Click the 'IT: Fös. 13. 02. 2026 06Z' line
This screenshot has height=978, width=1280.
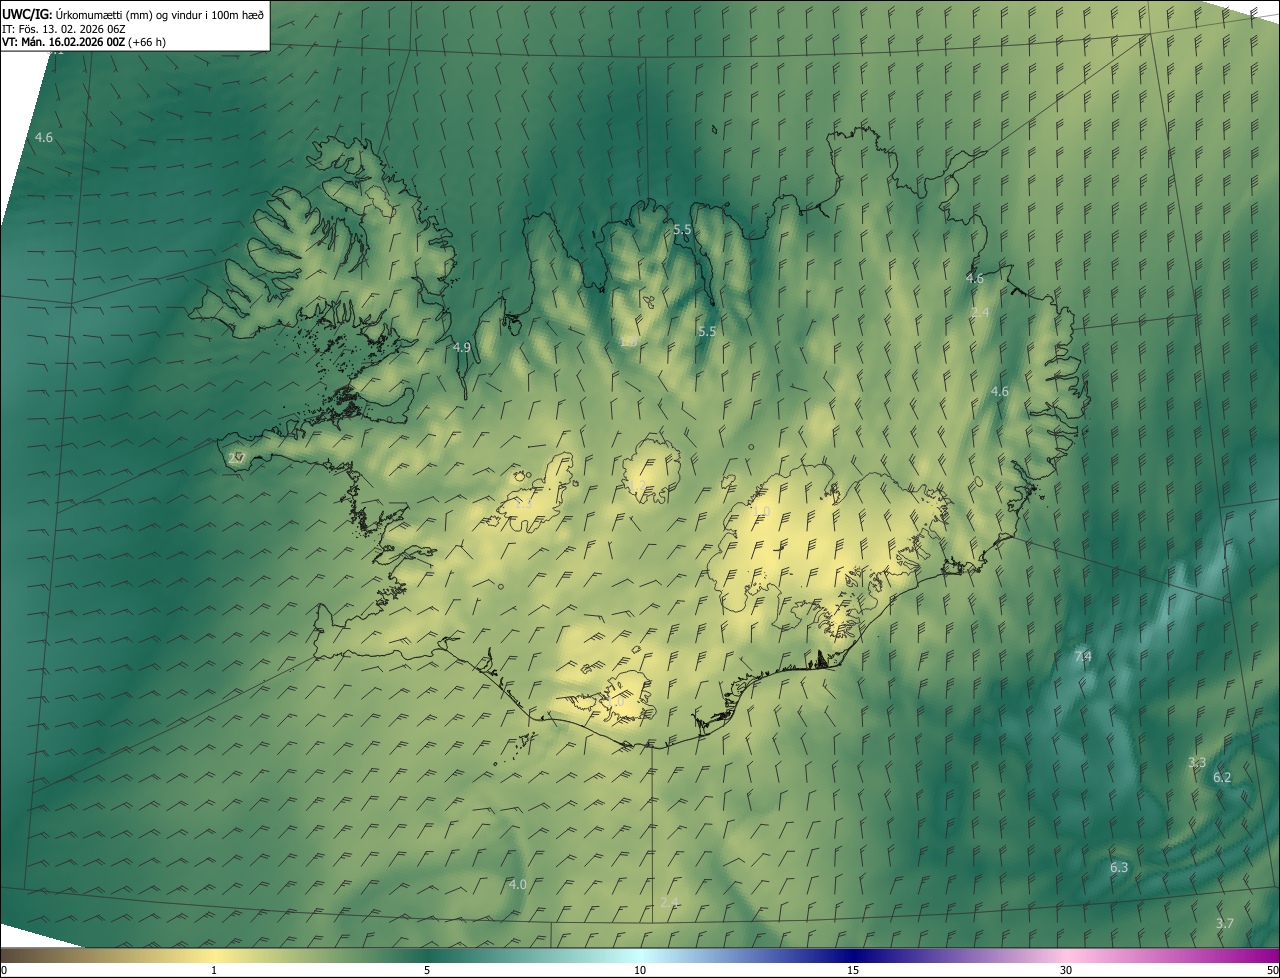point(62,28)
